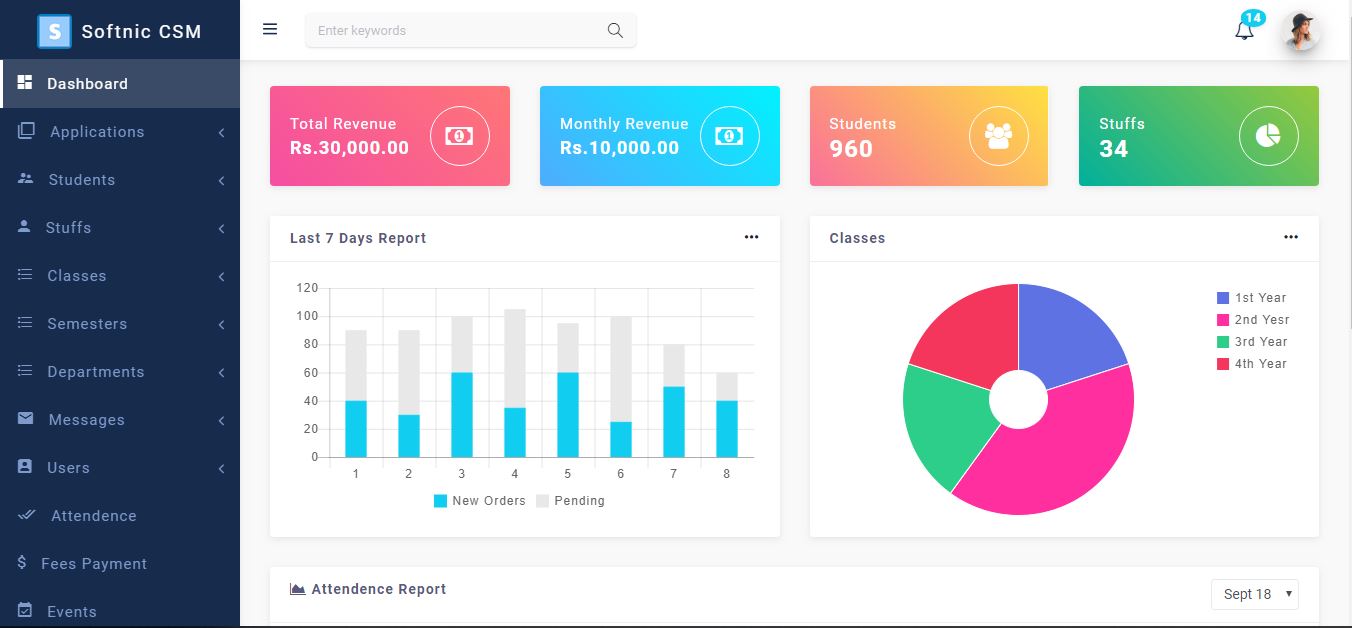Select Dashboard in the sidebar
1352x628 pixels.
tap(87, 84)
